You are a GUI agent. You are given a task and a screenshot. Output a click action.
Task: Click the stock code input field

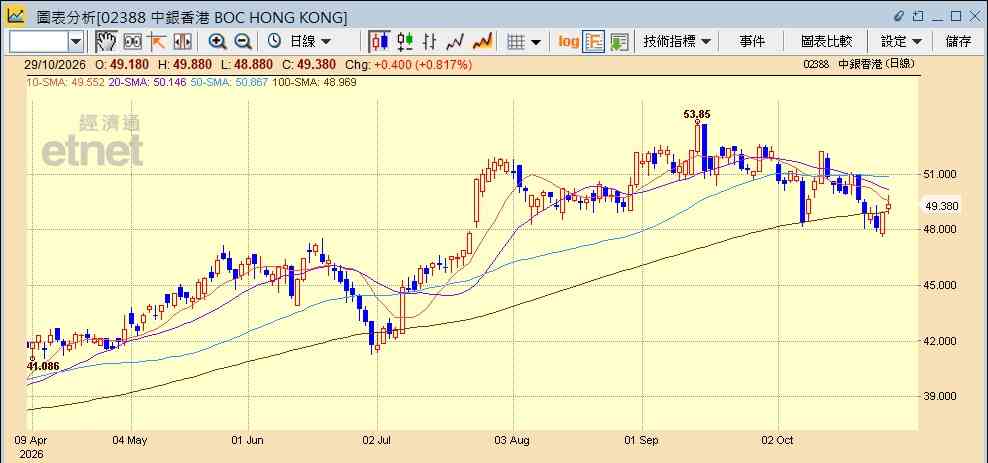[39, 42]
